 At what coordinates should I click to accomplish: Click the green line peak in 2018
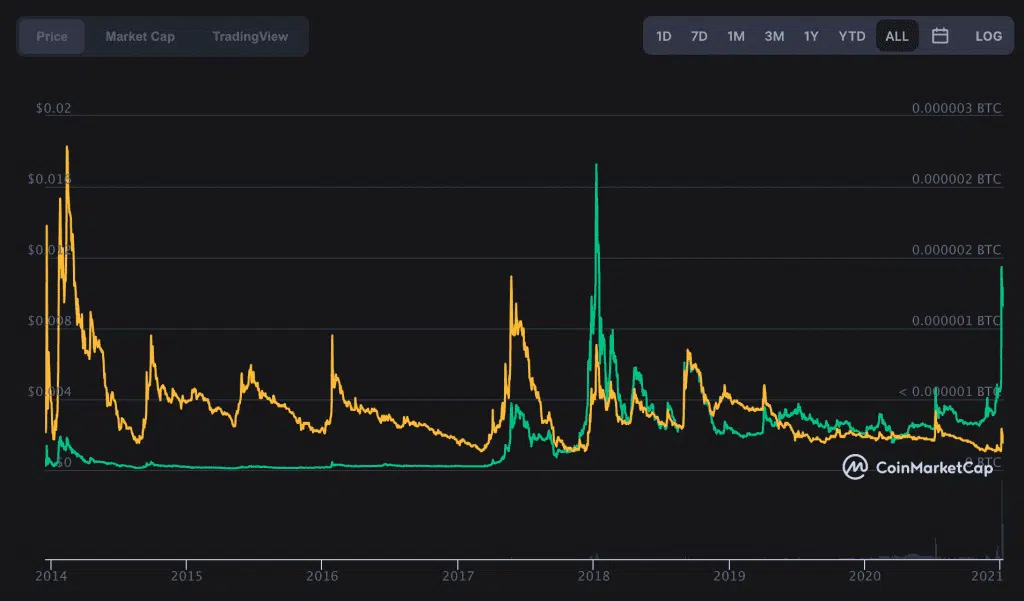[596, 165]
